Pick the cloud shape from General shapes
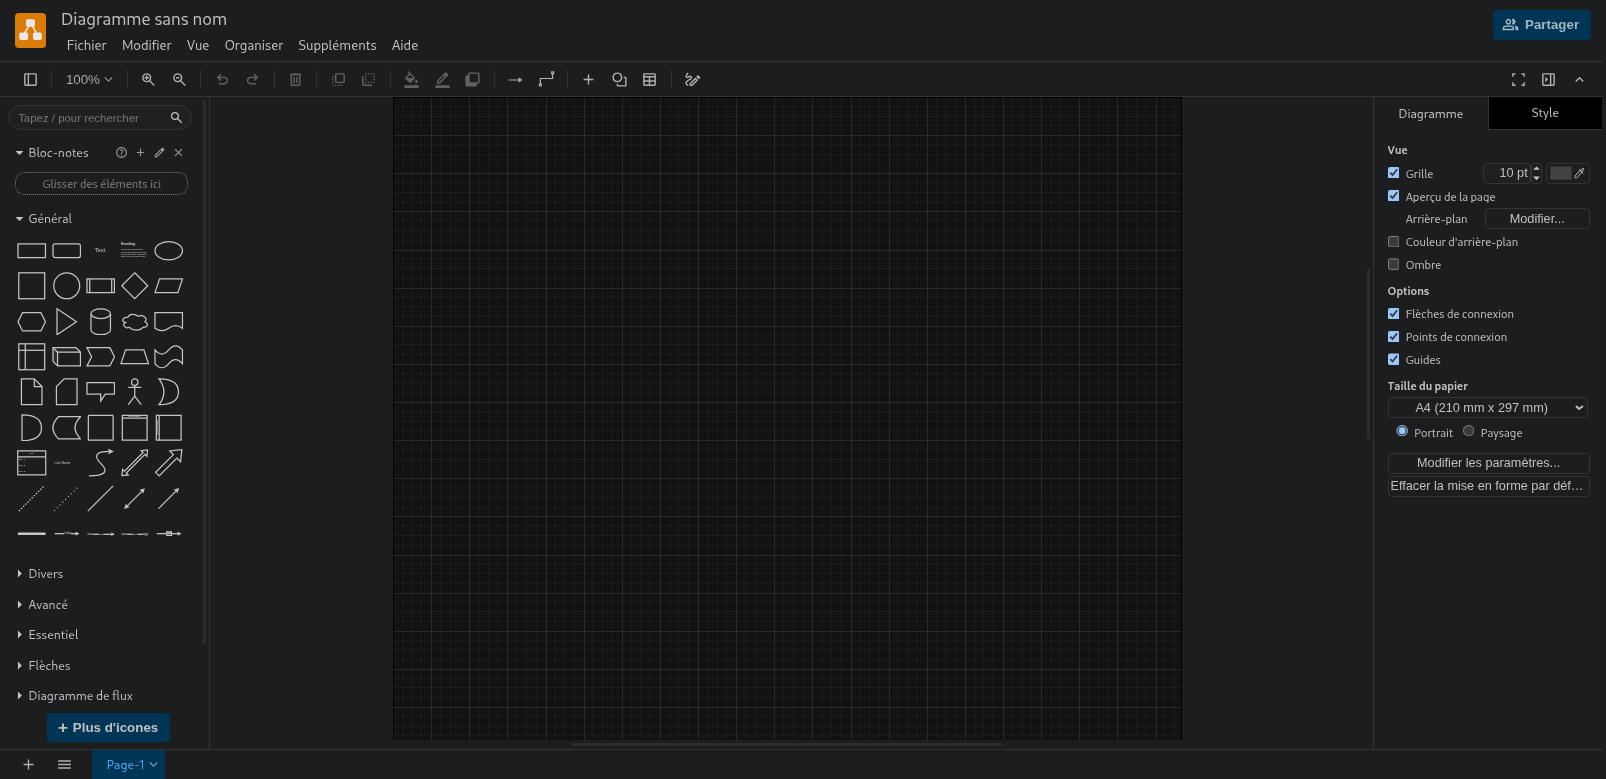The width and height of the screenshot is (1606, 779). coord(135,321)
